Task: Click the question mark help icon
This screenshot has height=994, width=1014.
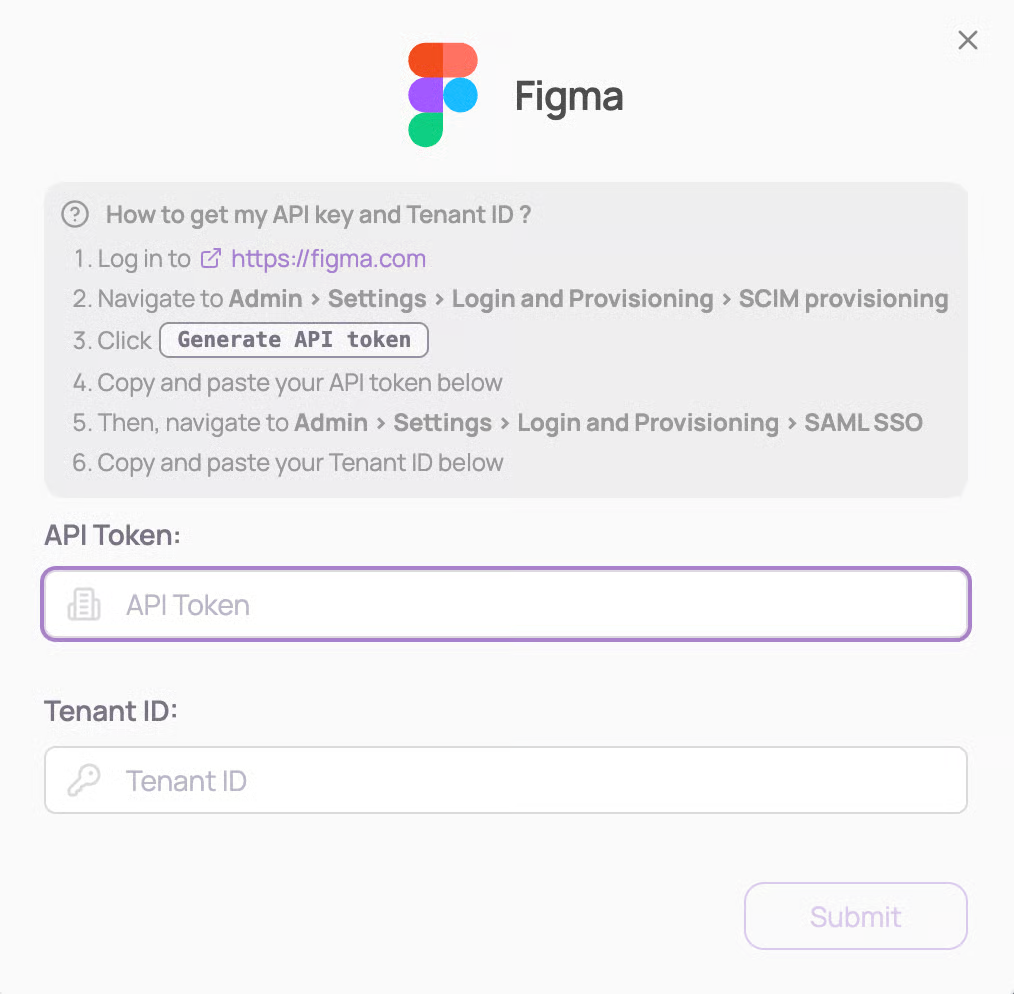Action: (x=75, y=214)
